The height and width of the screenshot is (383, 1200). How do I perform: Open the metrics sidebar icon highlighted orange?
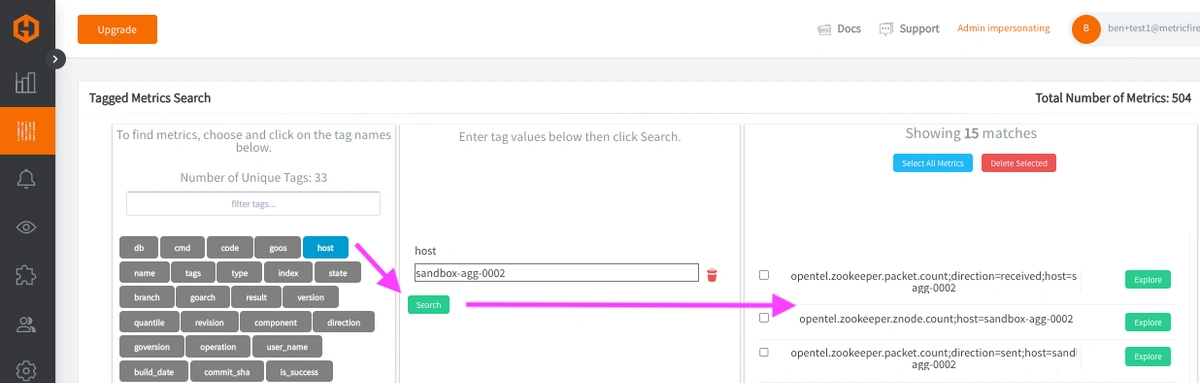point(27,130)
